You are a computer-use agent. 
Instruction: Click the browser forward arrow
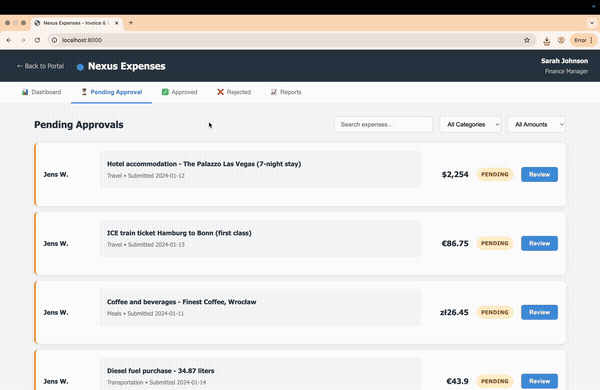coord(23,40)
